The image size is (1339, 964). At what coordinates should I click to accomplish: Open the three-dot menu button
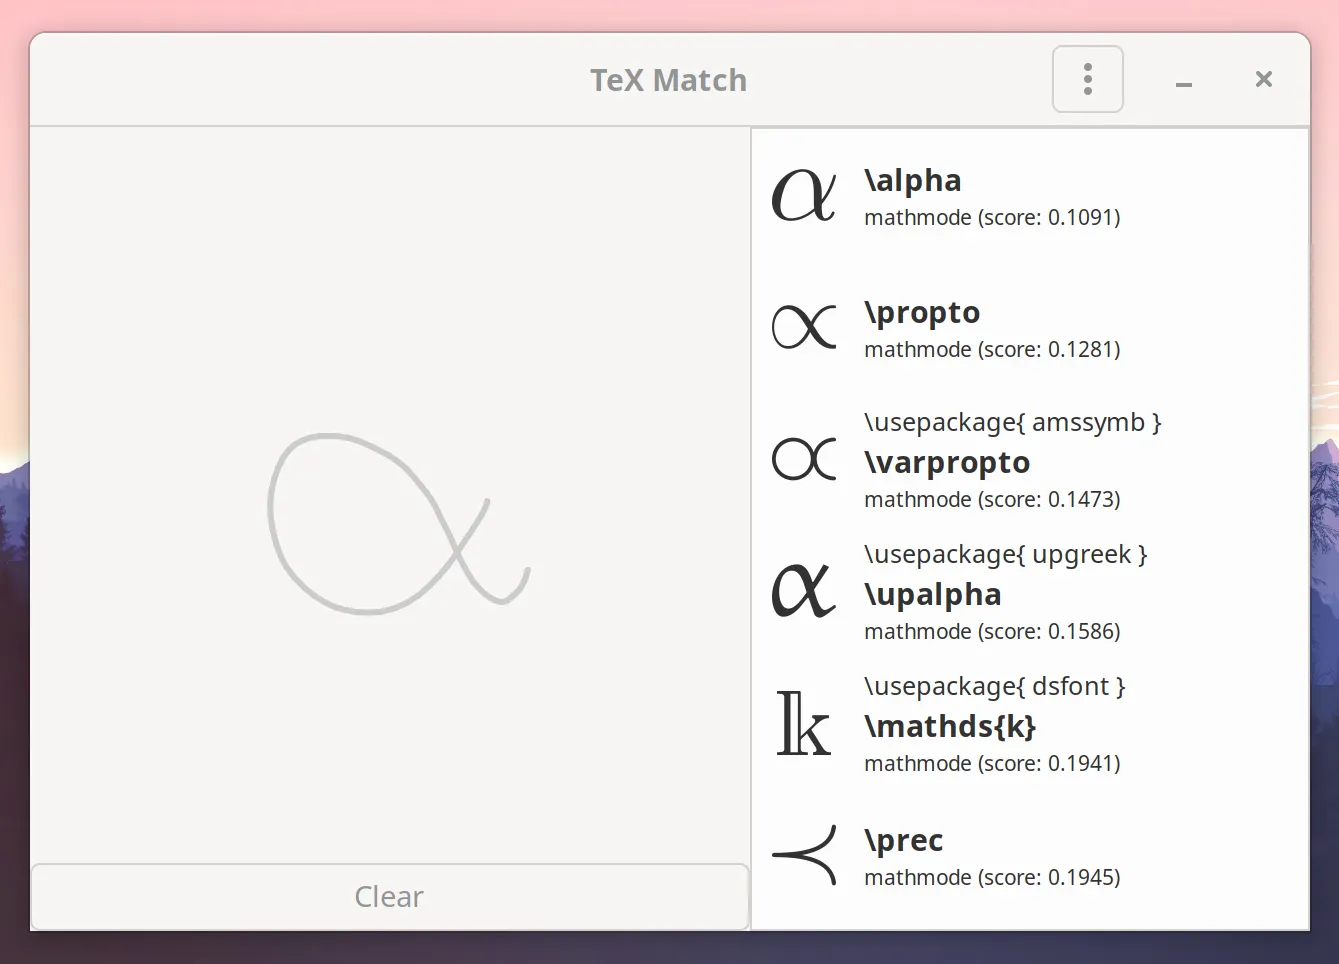click(1088, 79)
